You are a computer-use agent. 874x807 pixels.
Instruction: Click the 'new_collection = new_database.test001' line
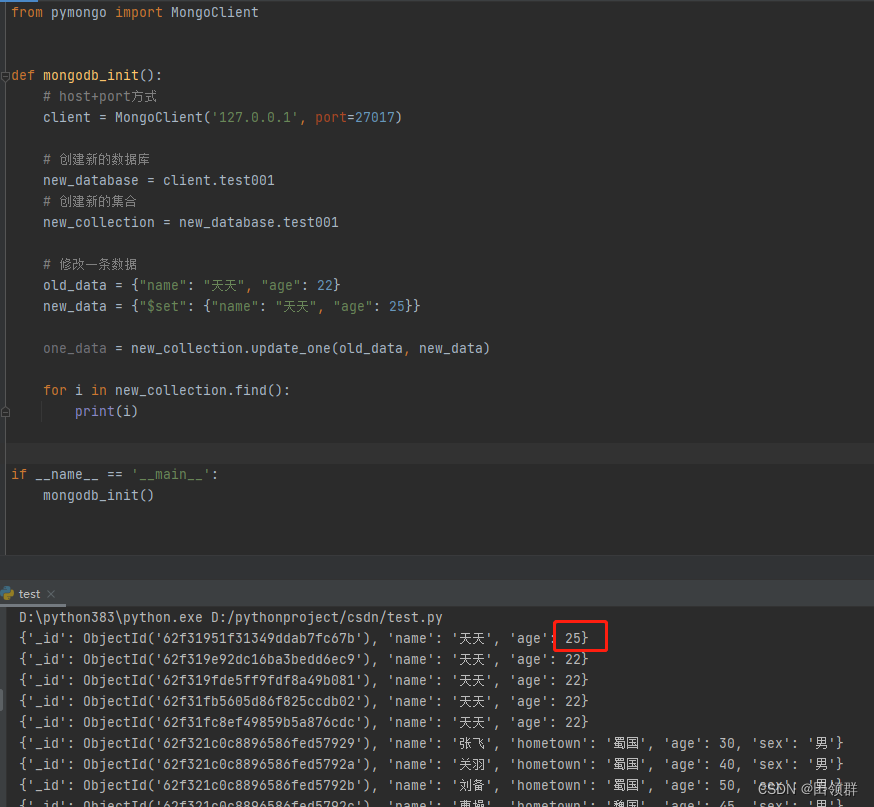point(191,222)
